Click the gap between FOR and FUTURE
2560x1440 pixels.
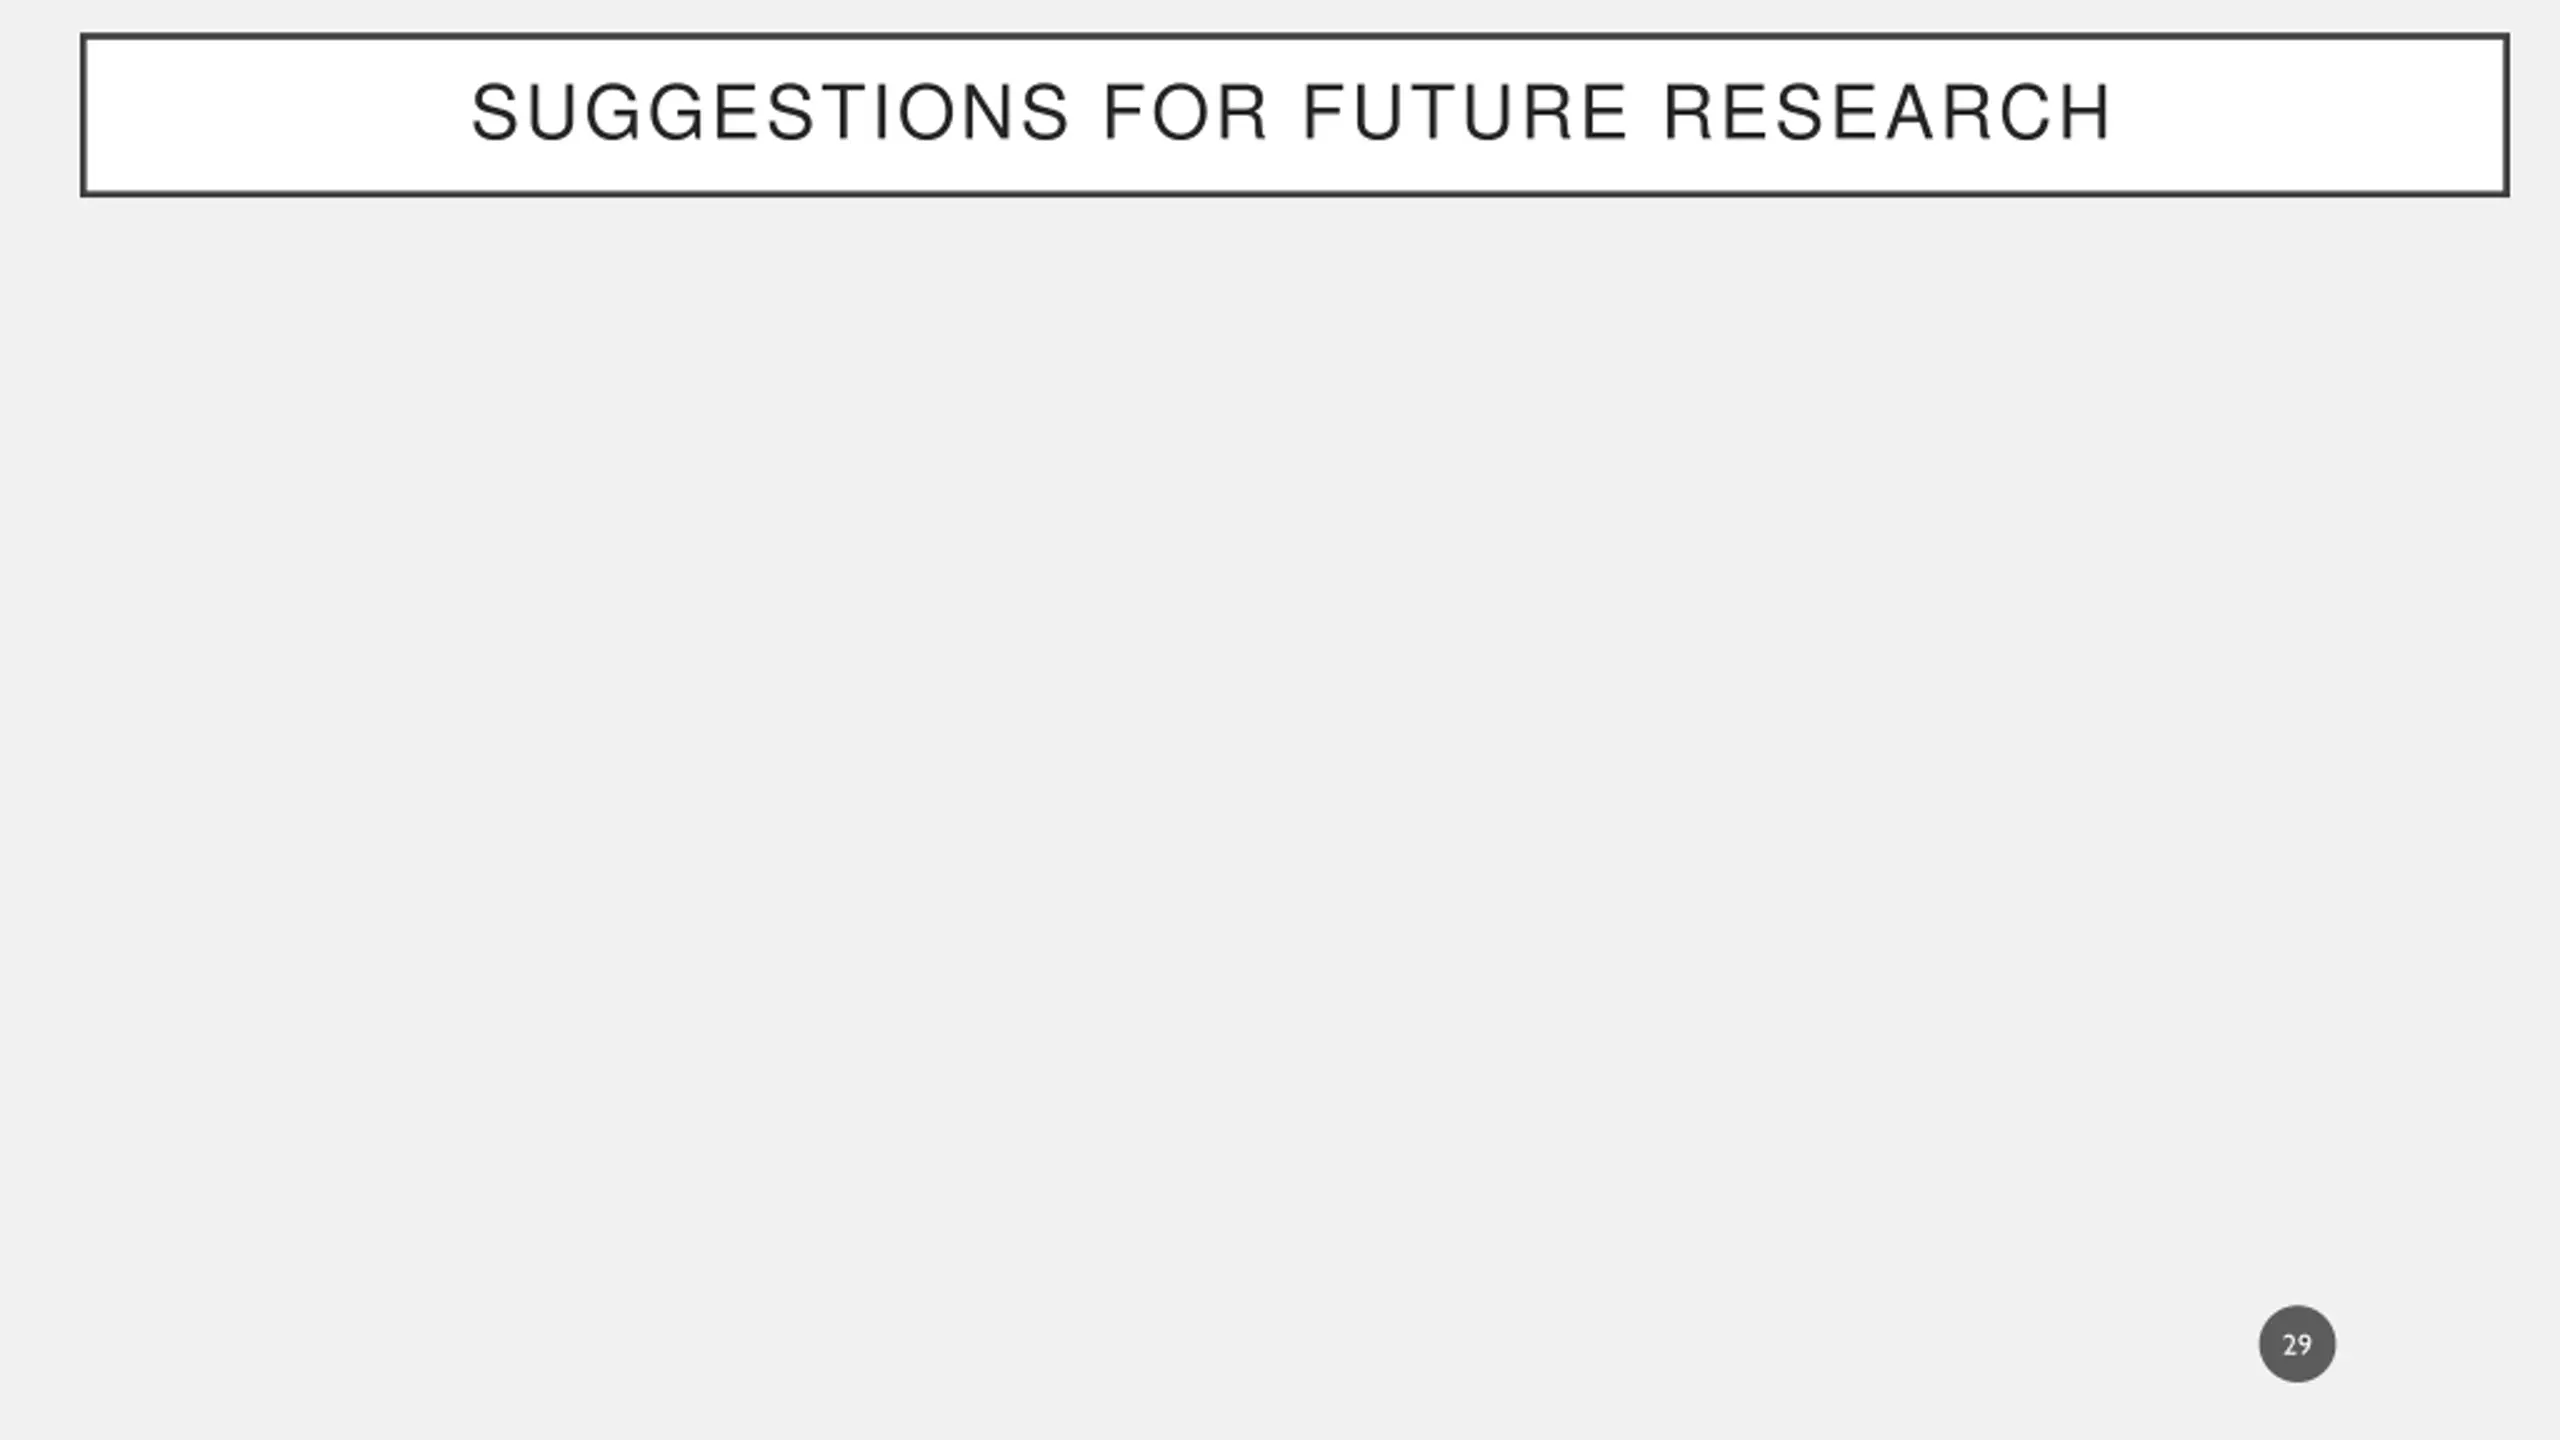tap(1285, 112)
